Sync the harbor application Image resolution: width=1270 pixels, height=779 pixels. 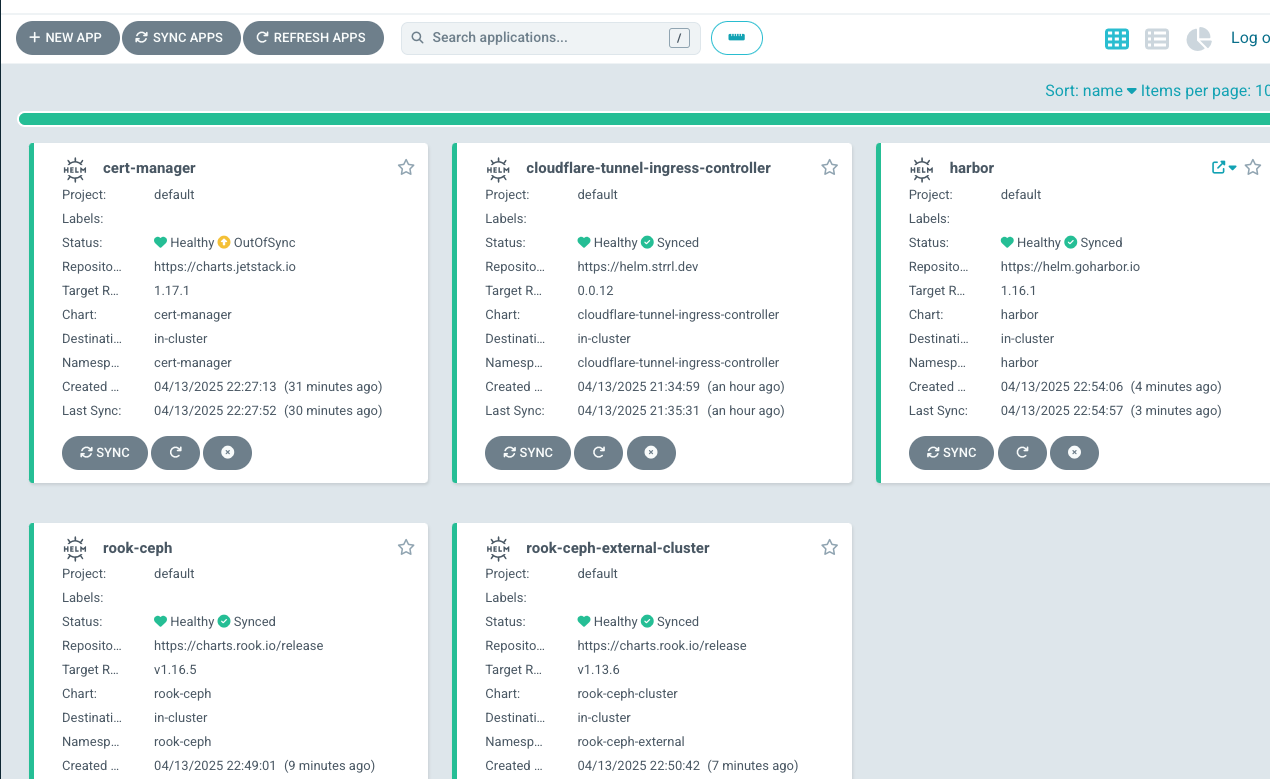pyautogui.click(x=950, y=453)
